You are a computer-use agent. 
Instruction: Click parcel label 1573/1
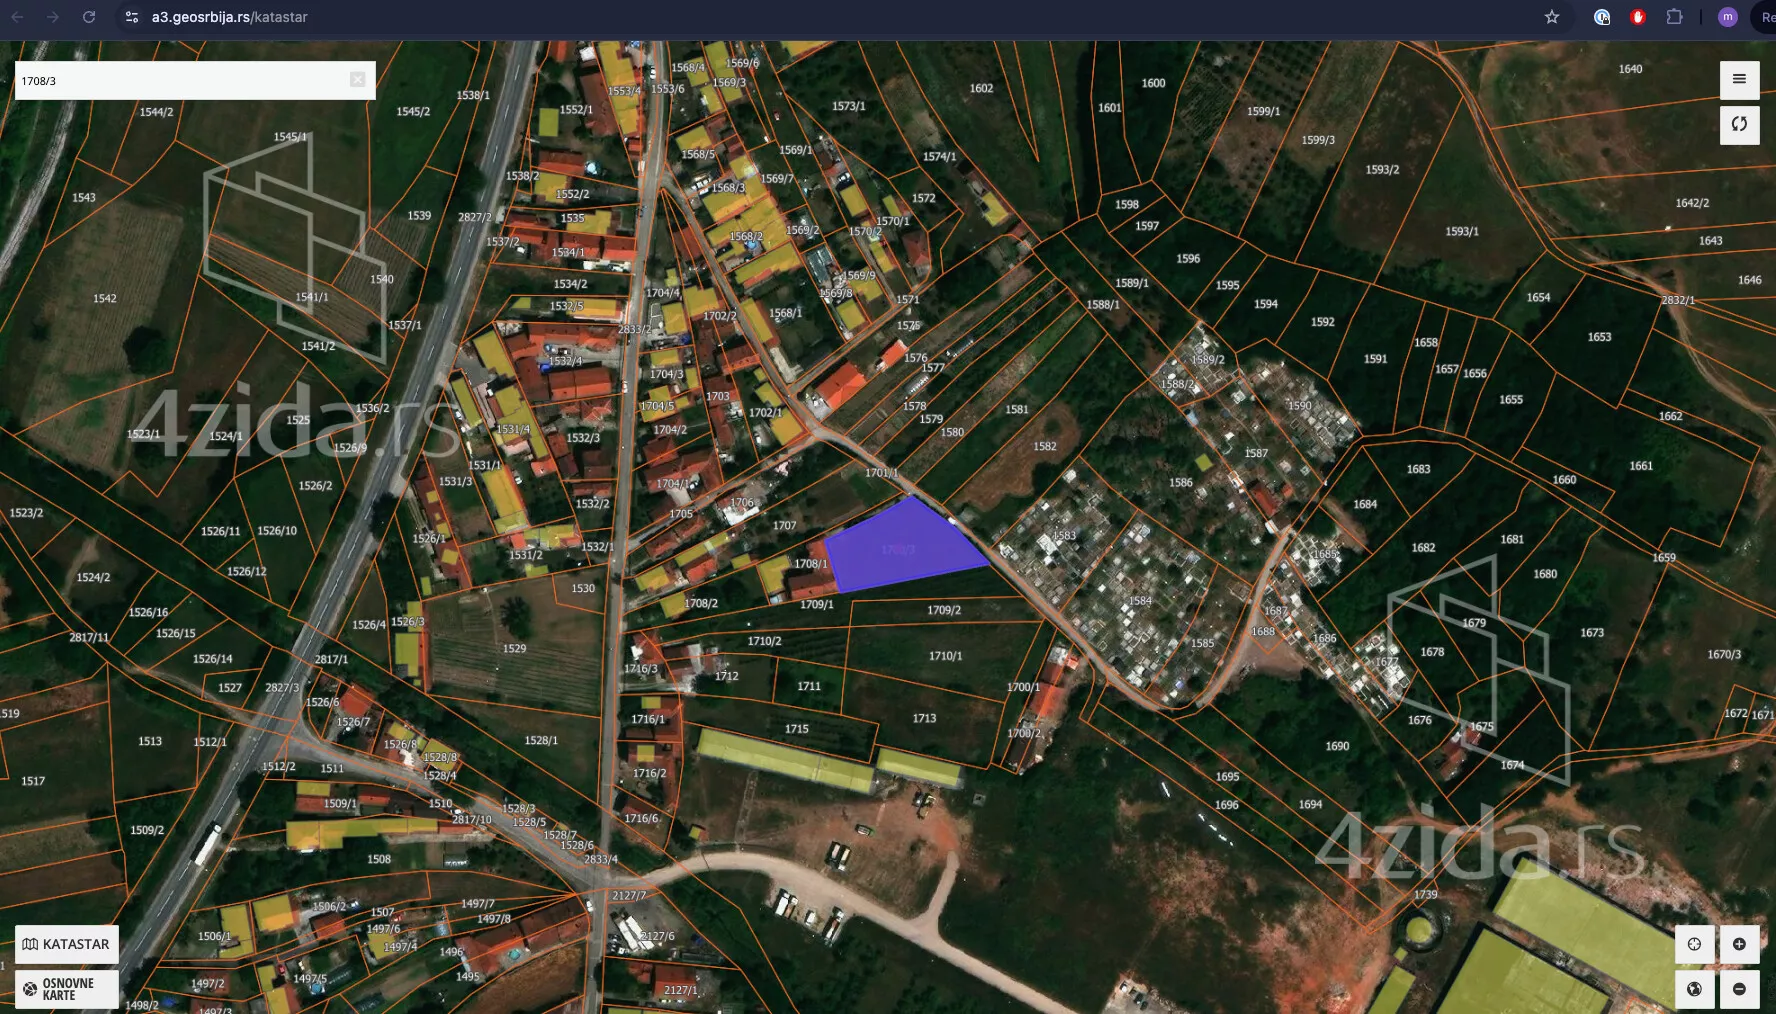tap(848, 106)
